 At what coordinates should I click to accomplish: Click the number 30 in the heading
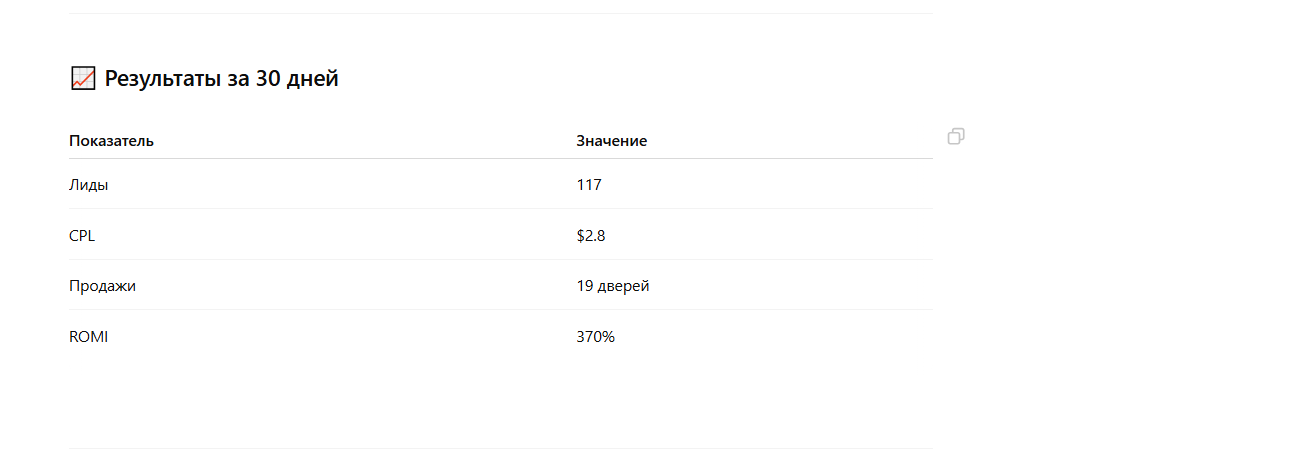(x=269, y=79)
